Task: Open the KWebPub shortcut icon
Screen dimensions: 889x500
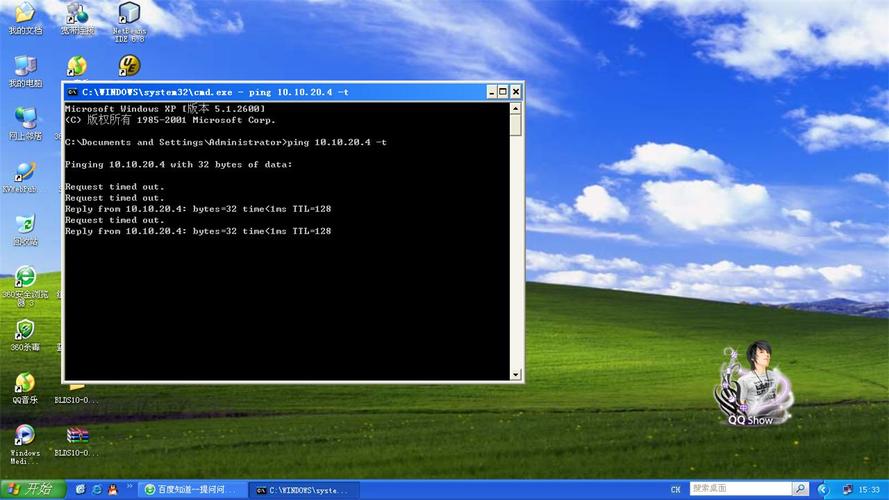Action: [23, 177]
